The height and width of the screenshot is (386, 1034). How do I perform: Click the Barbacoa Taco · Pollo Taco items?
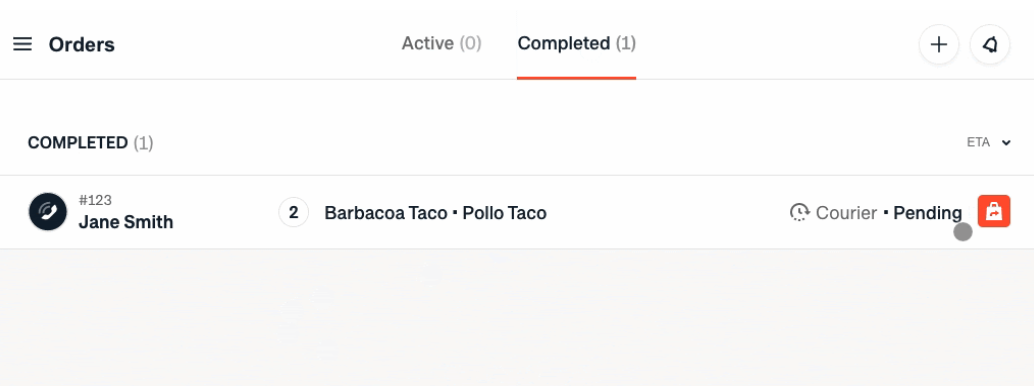tap(435, 213)
